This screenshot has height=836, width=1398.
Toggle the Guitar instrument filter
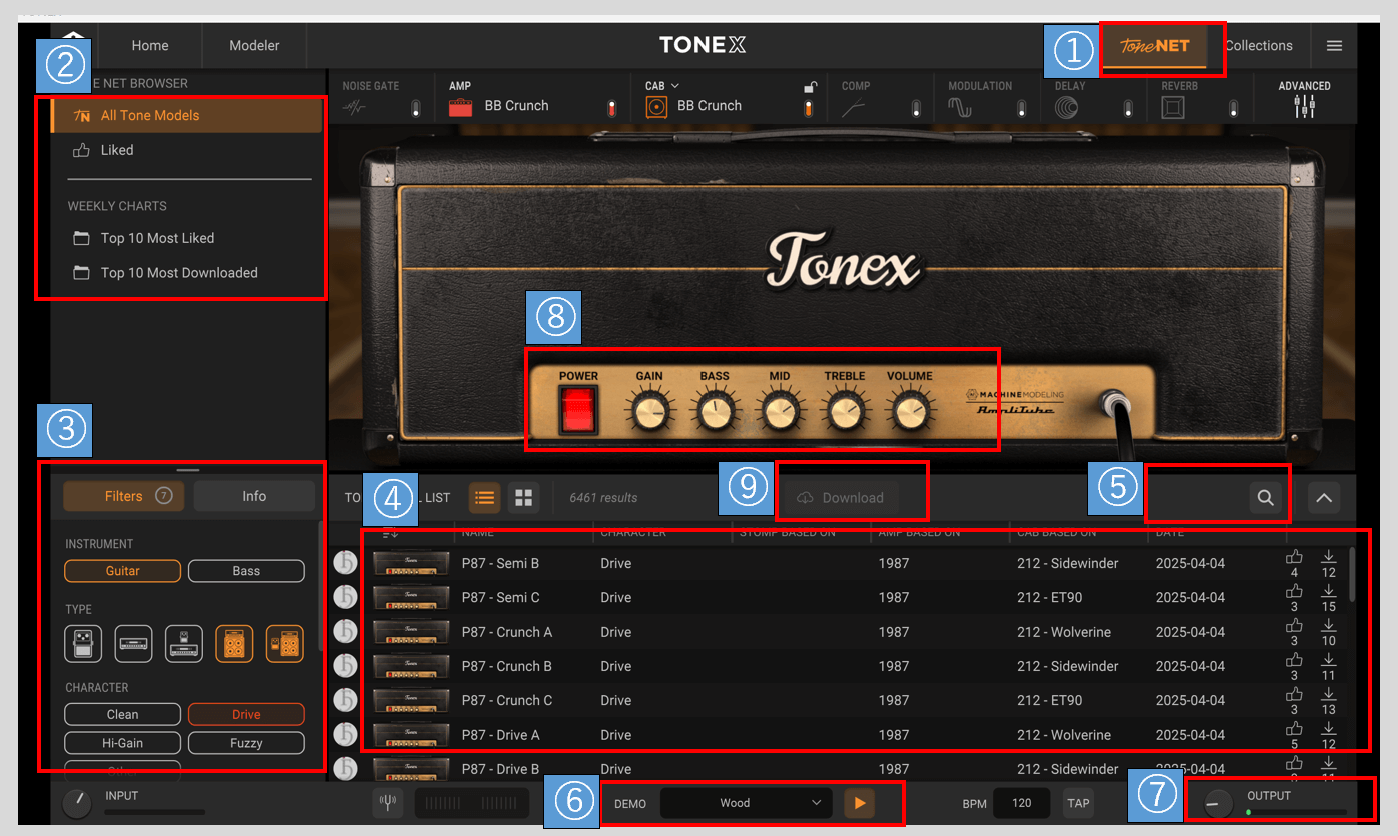pyautogui.click(x=123, y=571)
